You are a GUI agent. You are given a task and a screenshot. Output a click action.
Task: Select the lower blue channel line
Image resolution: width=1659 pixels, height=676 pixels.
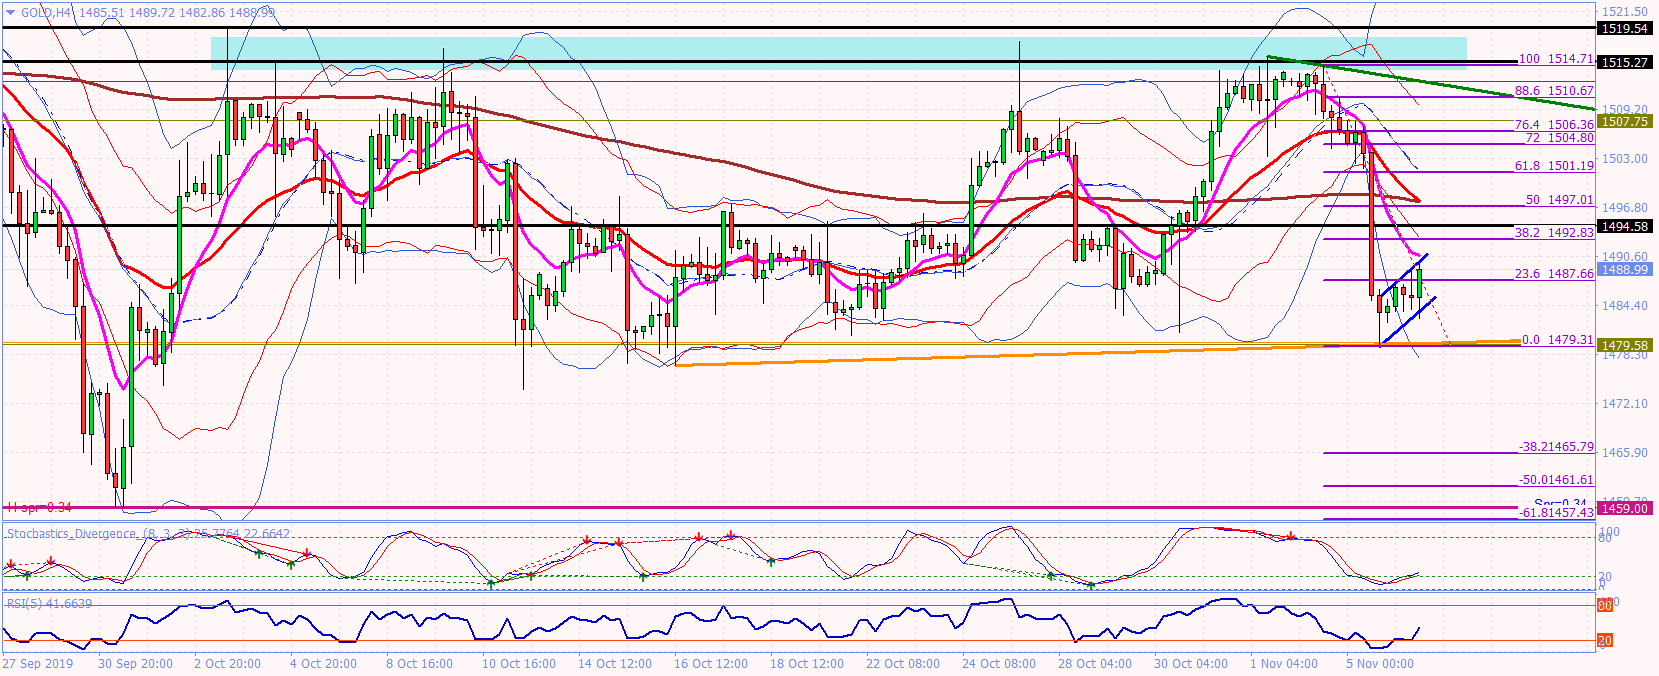pos(1409,321)
